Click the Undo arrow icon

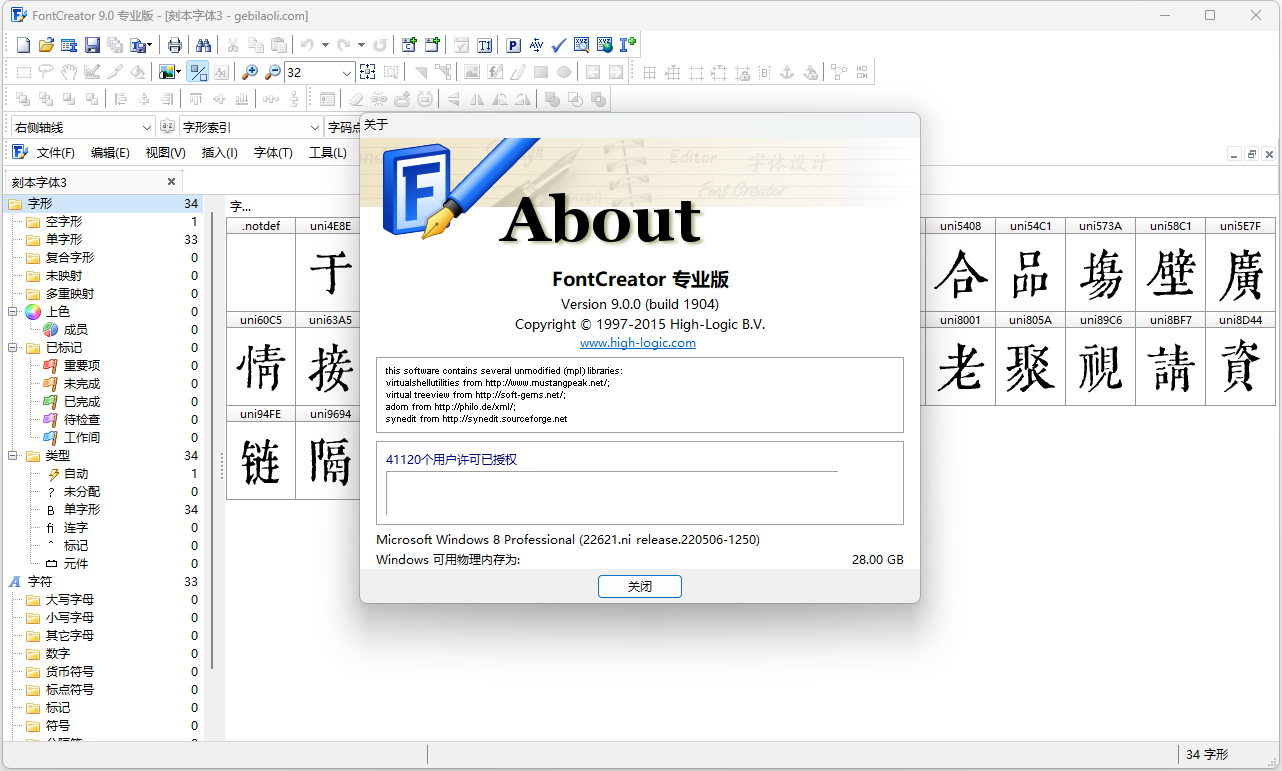[x=307, y=45]
